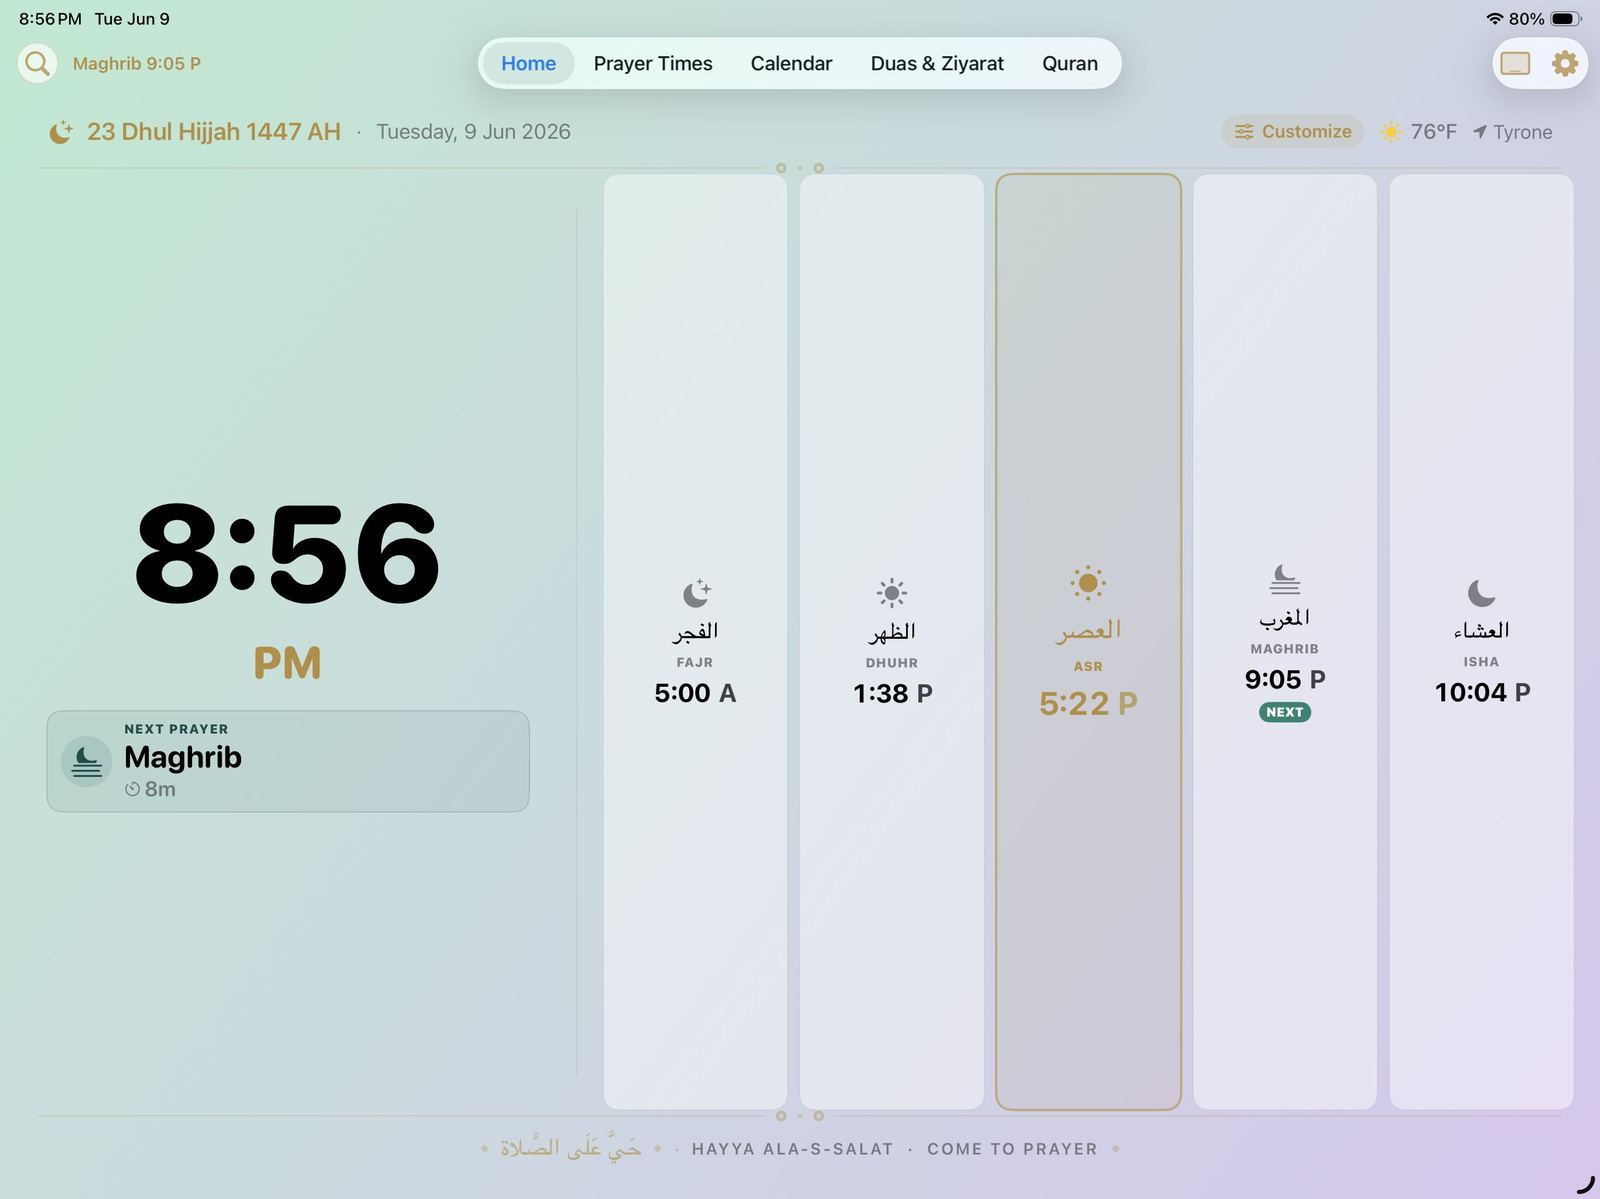1600x1199 pixels.
Task: Tap the Tyrone location label
Action: 1523,132
